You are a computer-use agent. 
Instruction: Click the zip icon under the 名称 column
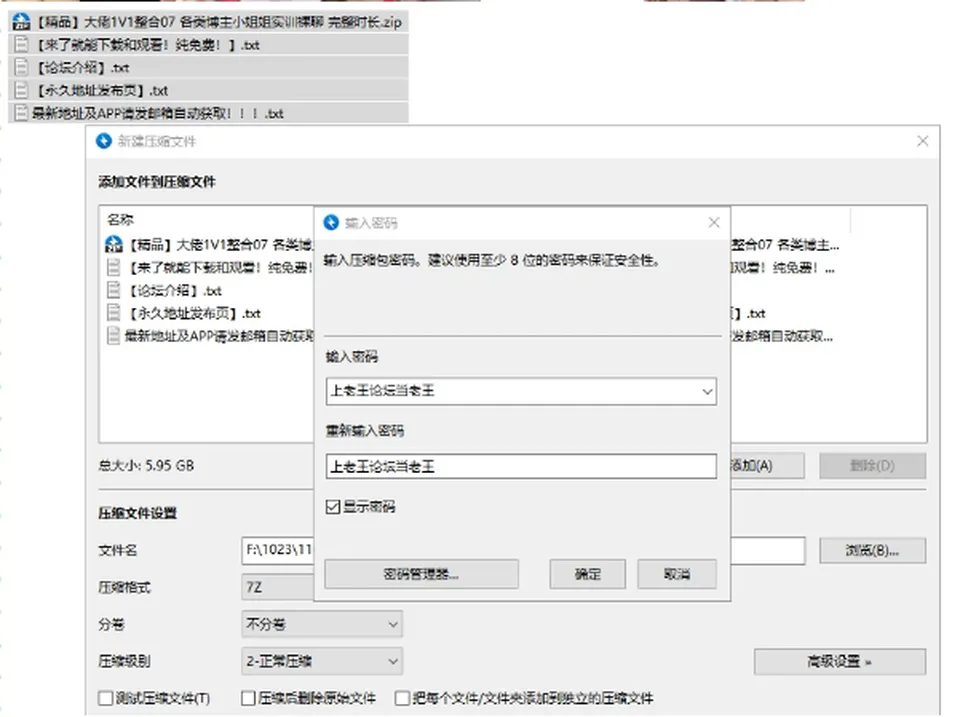click(x=114, y=244)
